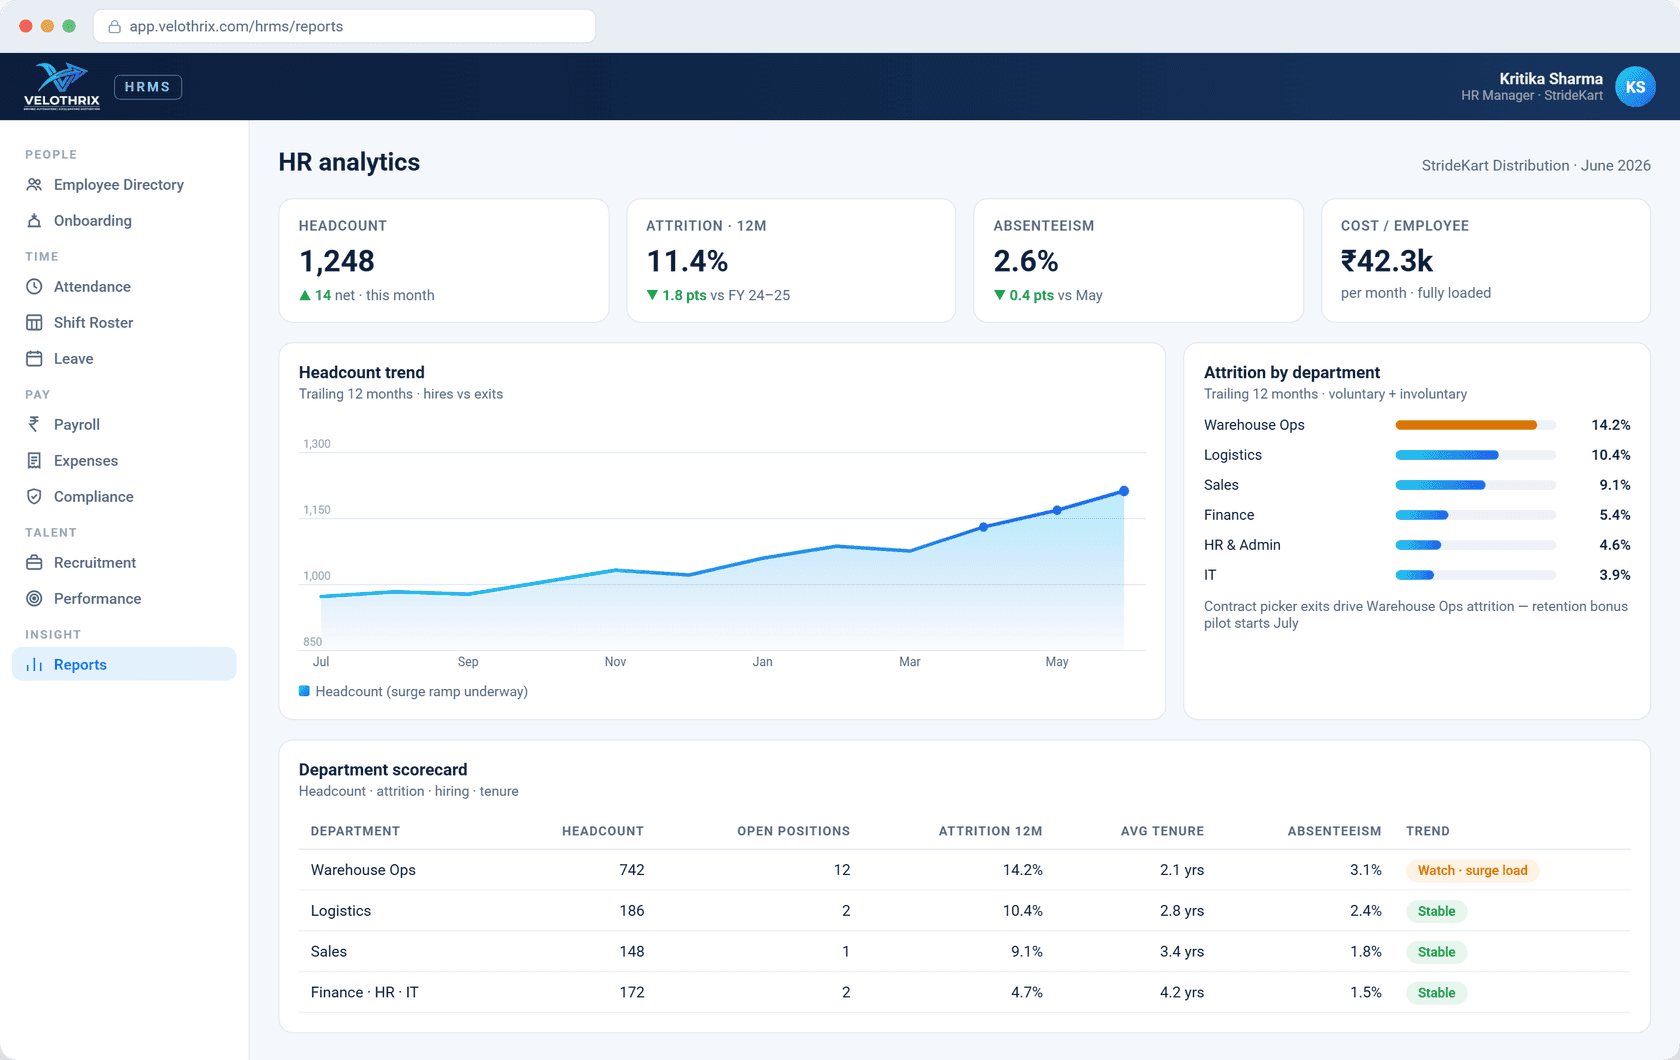Click green up arrow beside 14 net
1680x1060 pixels.
coord(305,295)
